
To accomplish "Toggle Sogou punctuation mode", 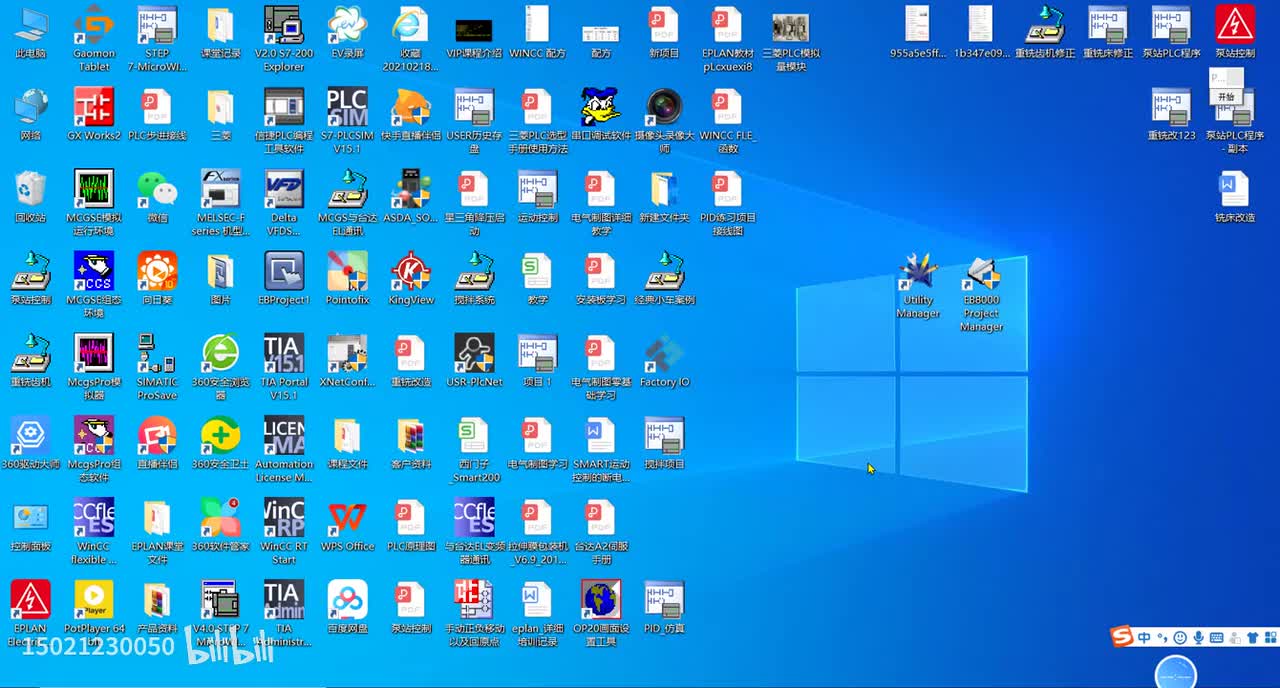I will 1162,638.
